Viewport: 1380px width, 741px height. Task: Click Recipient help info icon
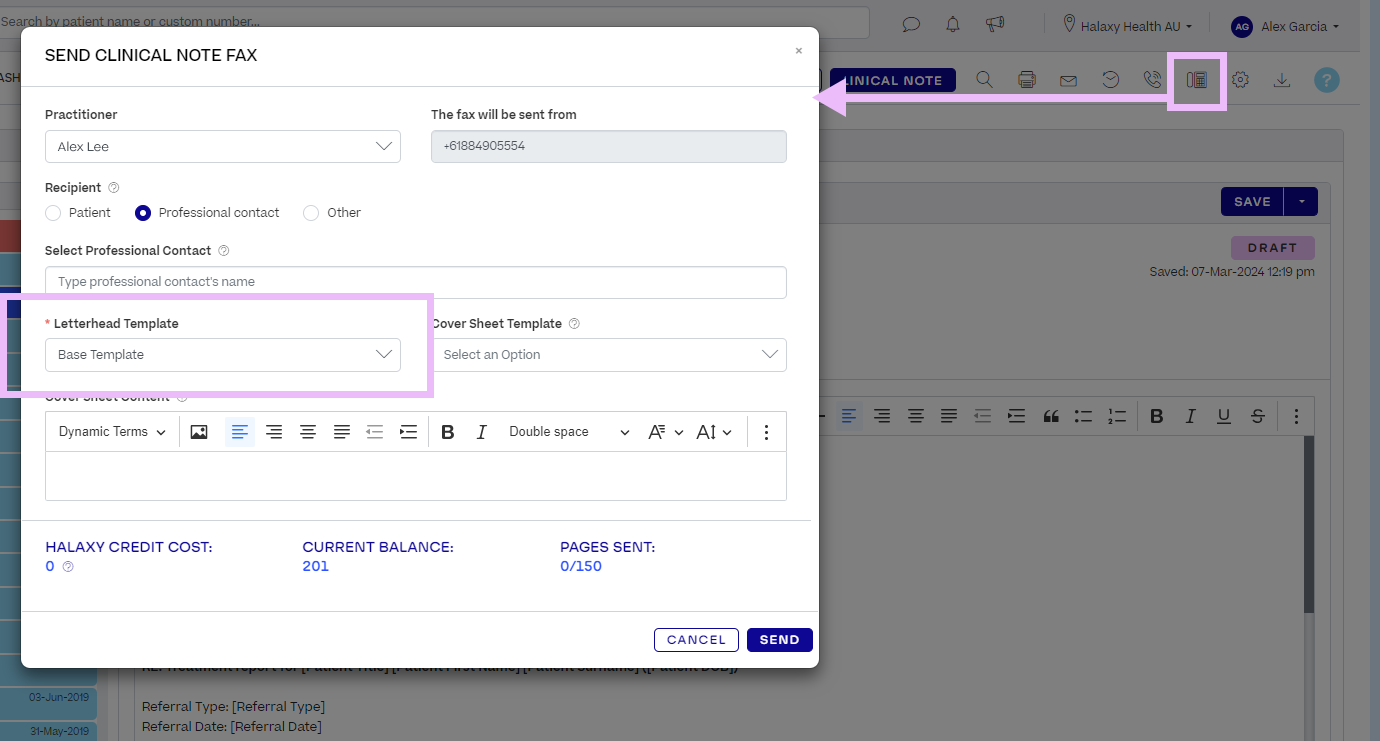click(113, 188)
